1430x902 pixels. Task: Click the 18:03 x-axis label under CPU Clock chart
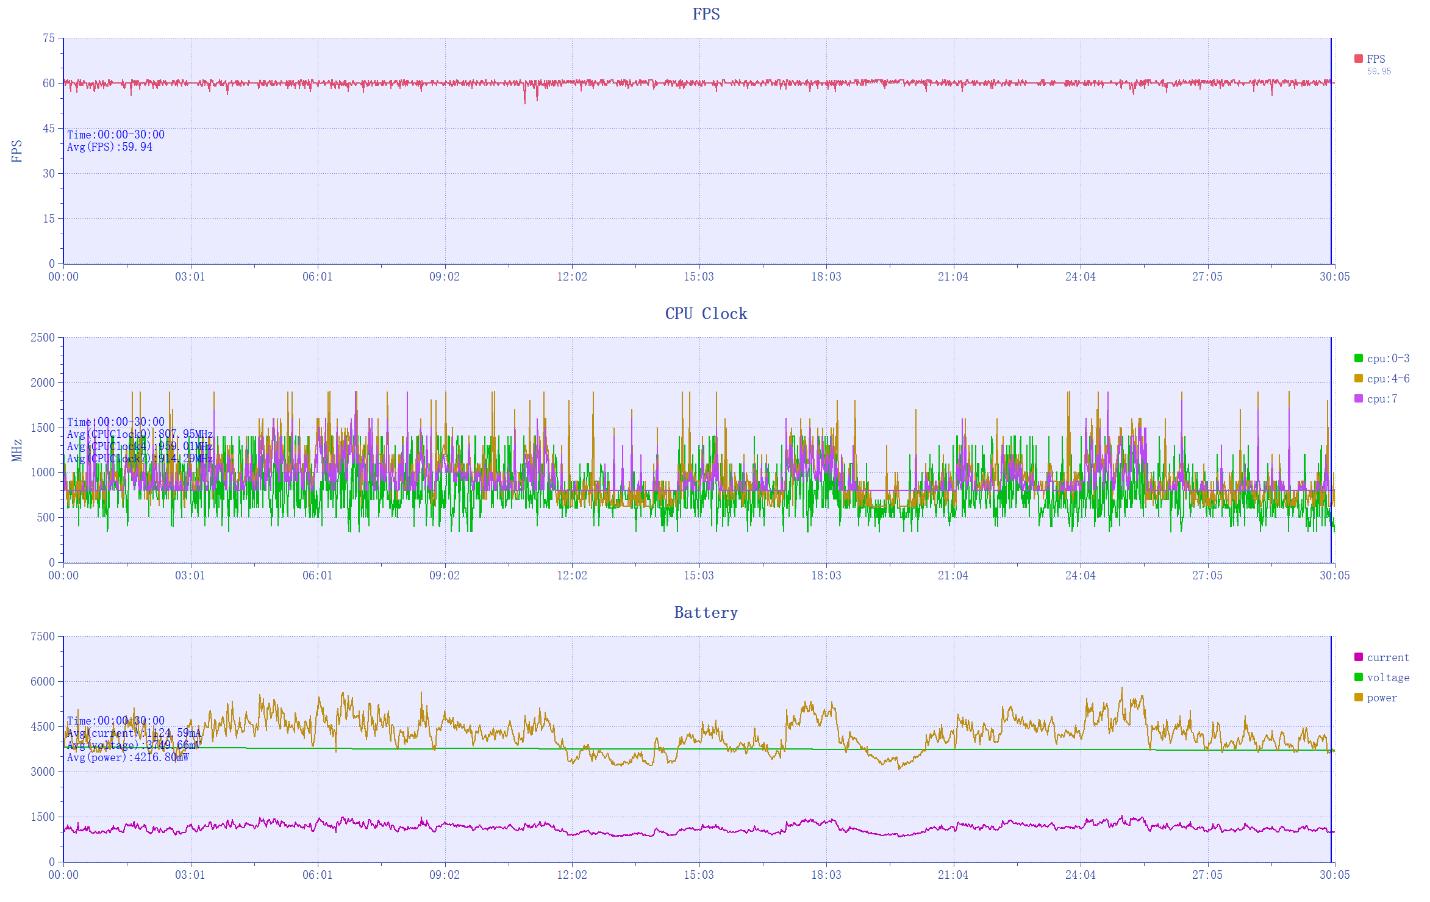tap(826, 576)
